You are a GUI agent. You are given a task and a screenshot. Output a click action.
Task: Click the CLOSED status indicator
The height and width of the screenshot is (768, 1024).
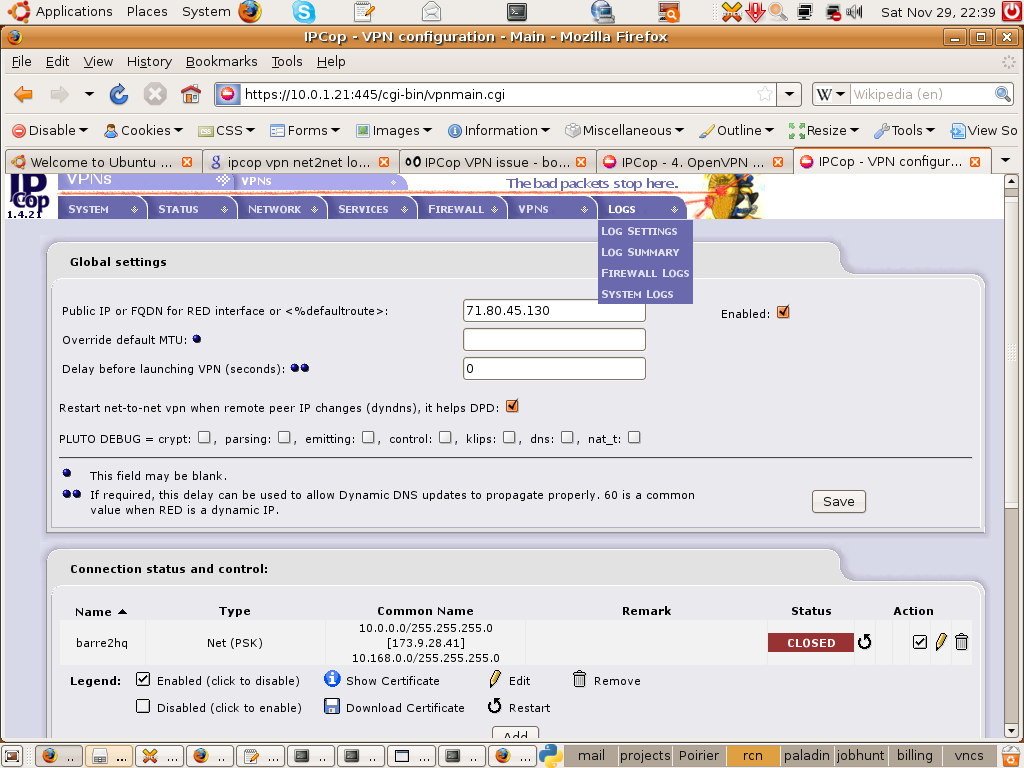click(810, 643)
